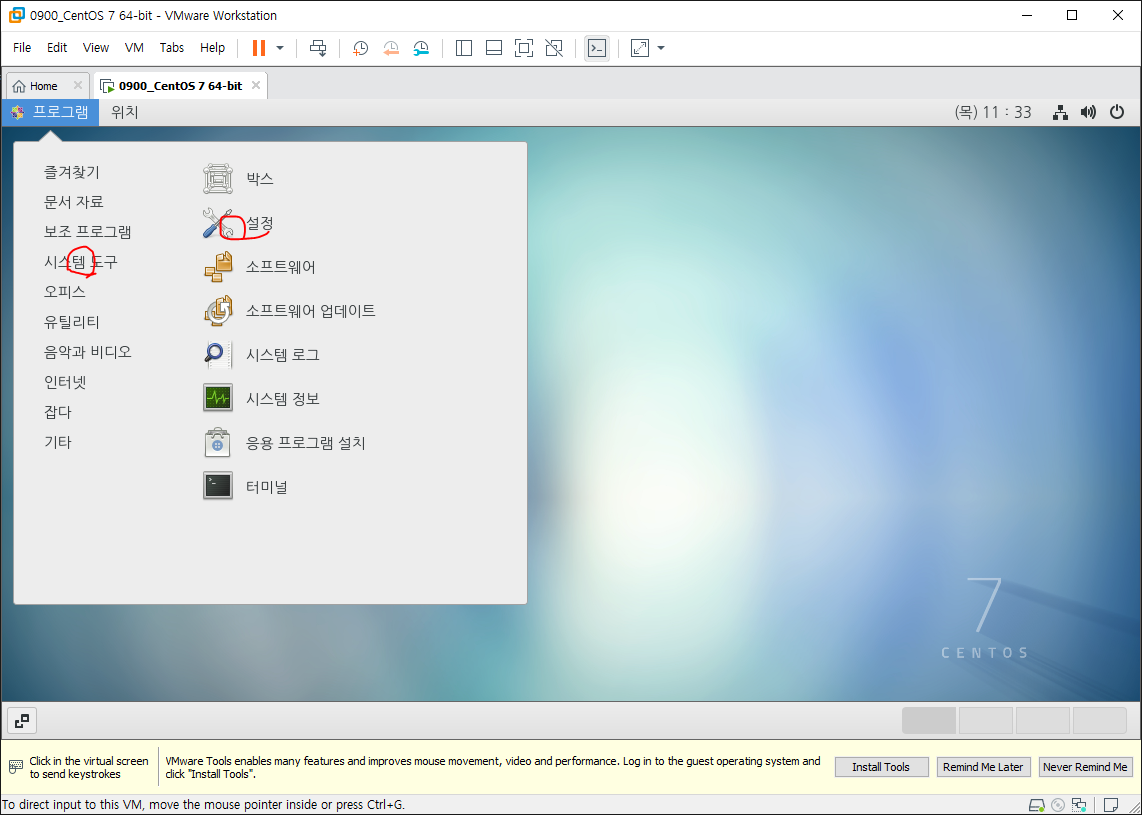
Task: Click the power icon in top bar
Action: (x=1117, y=112)
